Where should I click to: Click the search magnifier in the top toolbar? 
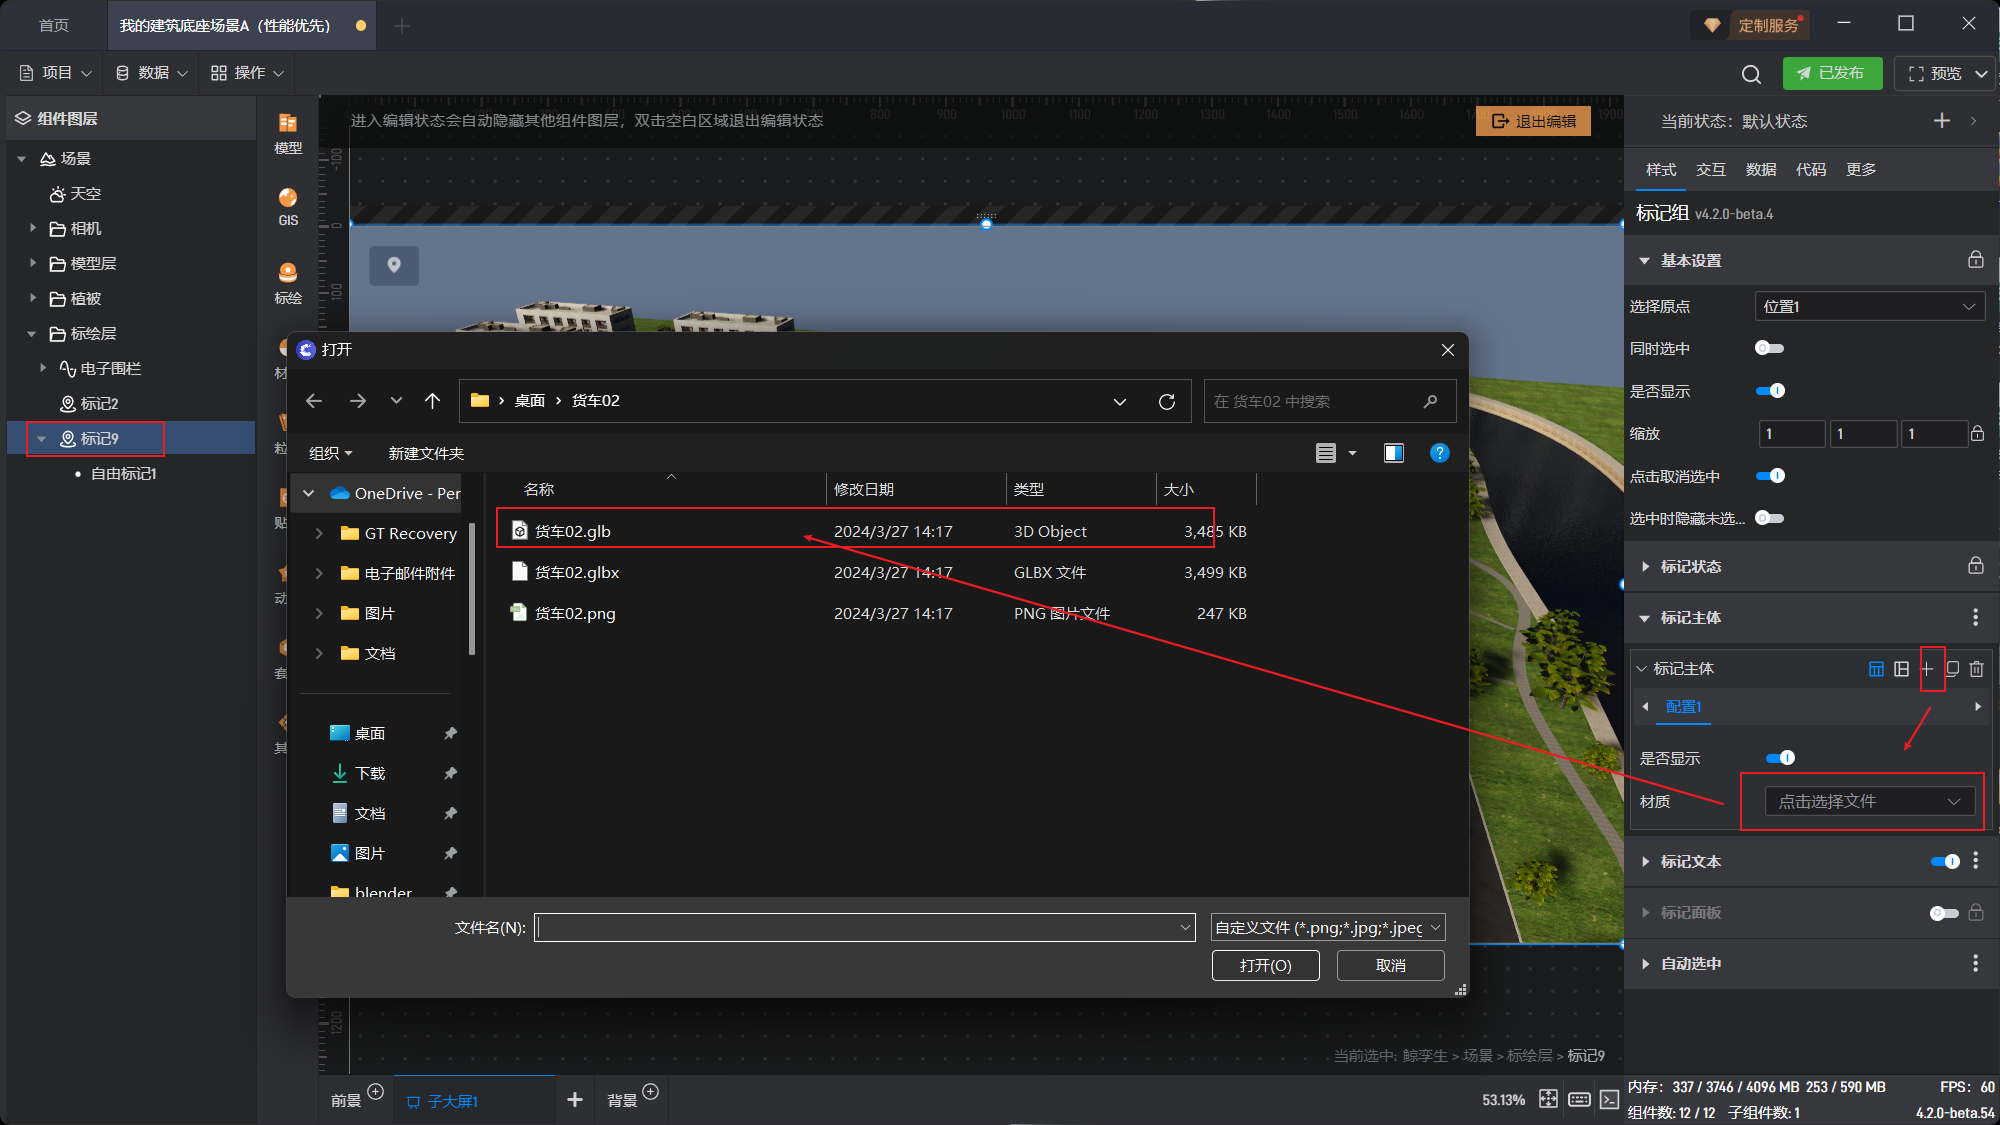tap(1750, 74)
